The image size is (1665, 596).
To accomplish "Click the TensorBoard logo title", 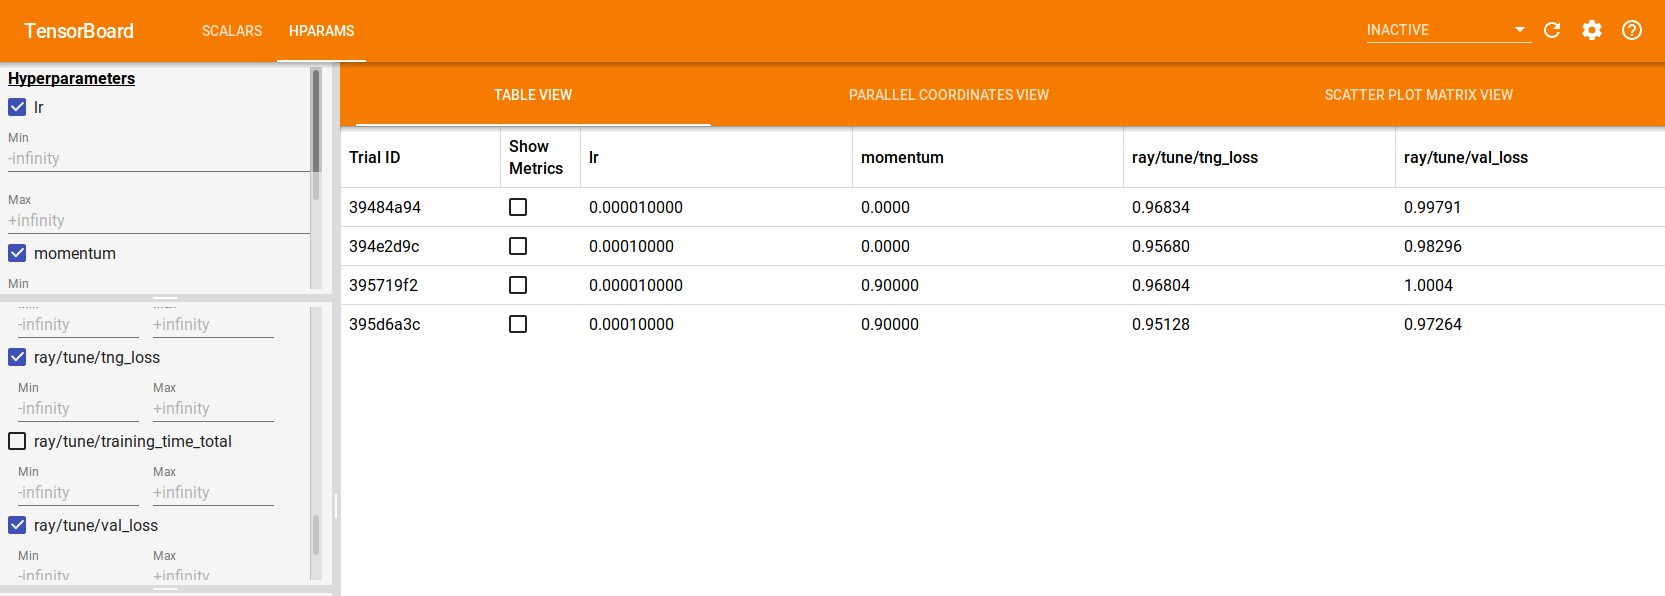I will coord(79,31).
